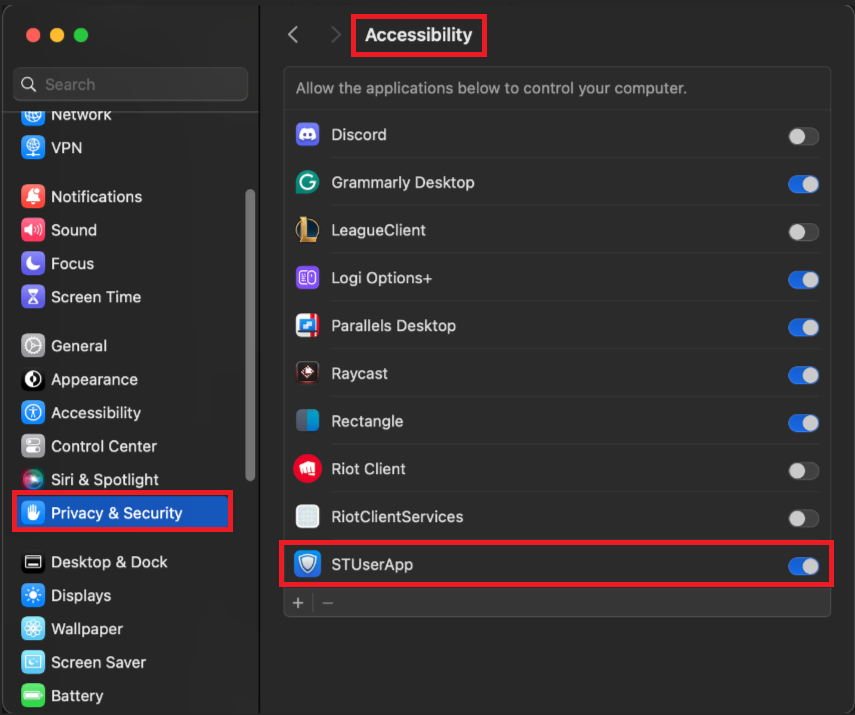Enable Discord accessibility toggle
This screenshot has width=855, height=715.
(803, 136)
